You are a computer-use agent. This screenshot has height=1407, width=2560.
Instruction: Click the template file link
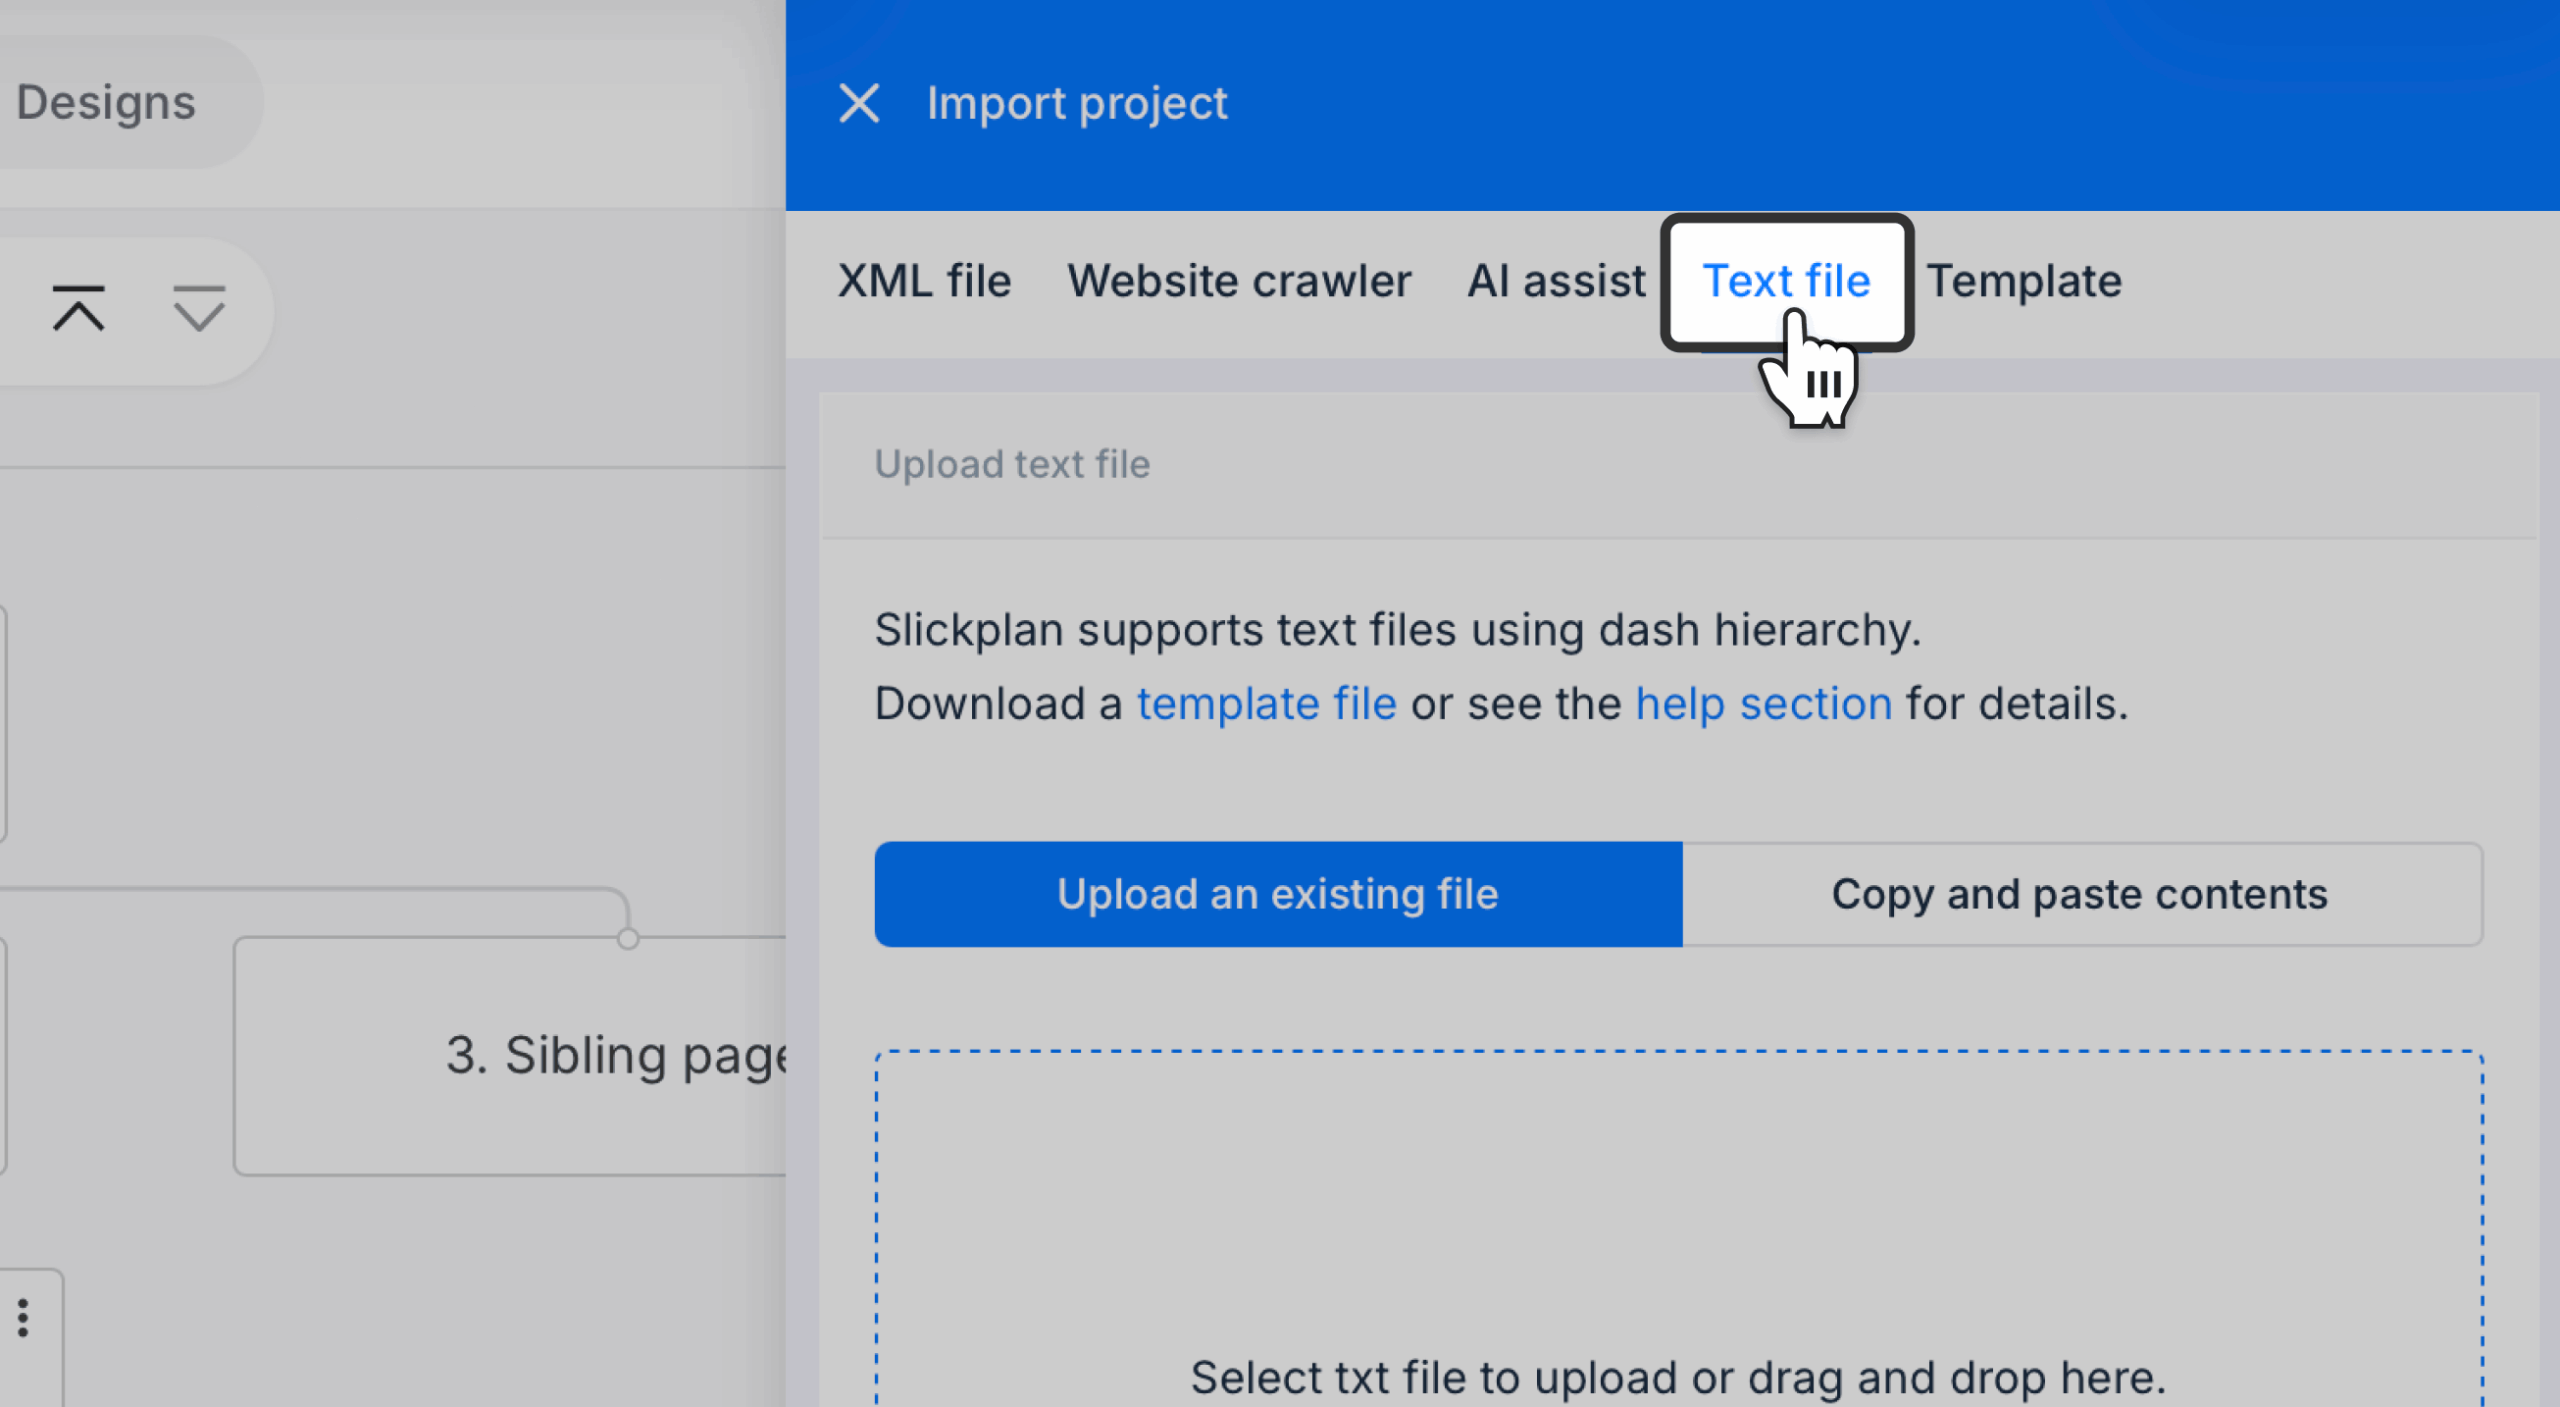click(x=1266, y=704)
